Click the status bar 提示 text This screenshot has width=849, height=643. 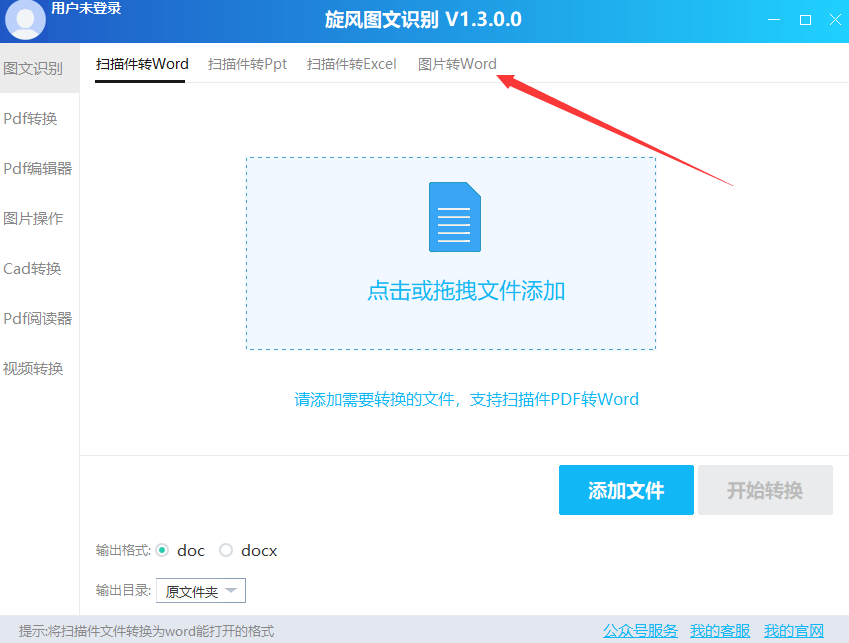click(x=146, y=631)
